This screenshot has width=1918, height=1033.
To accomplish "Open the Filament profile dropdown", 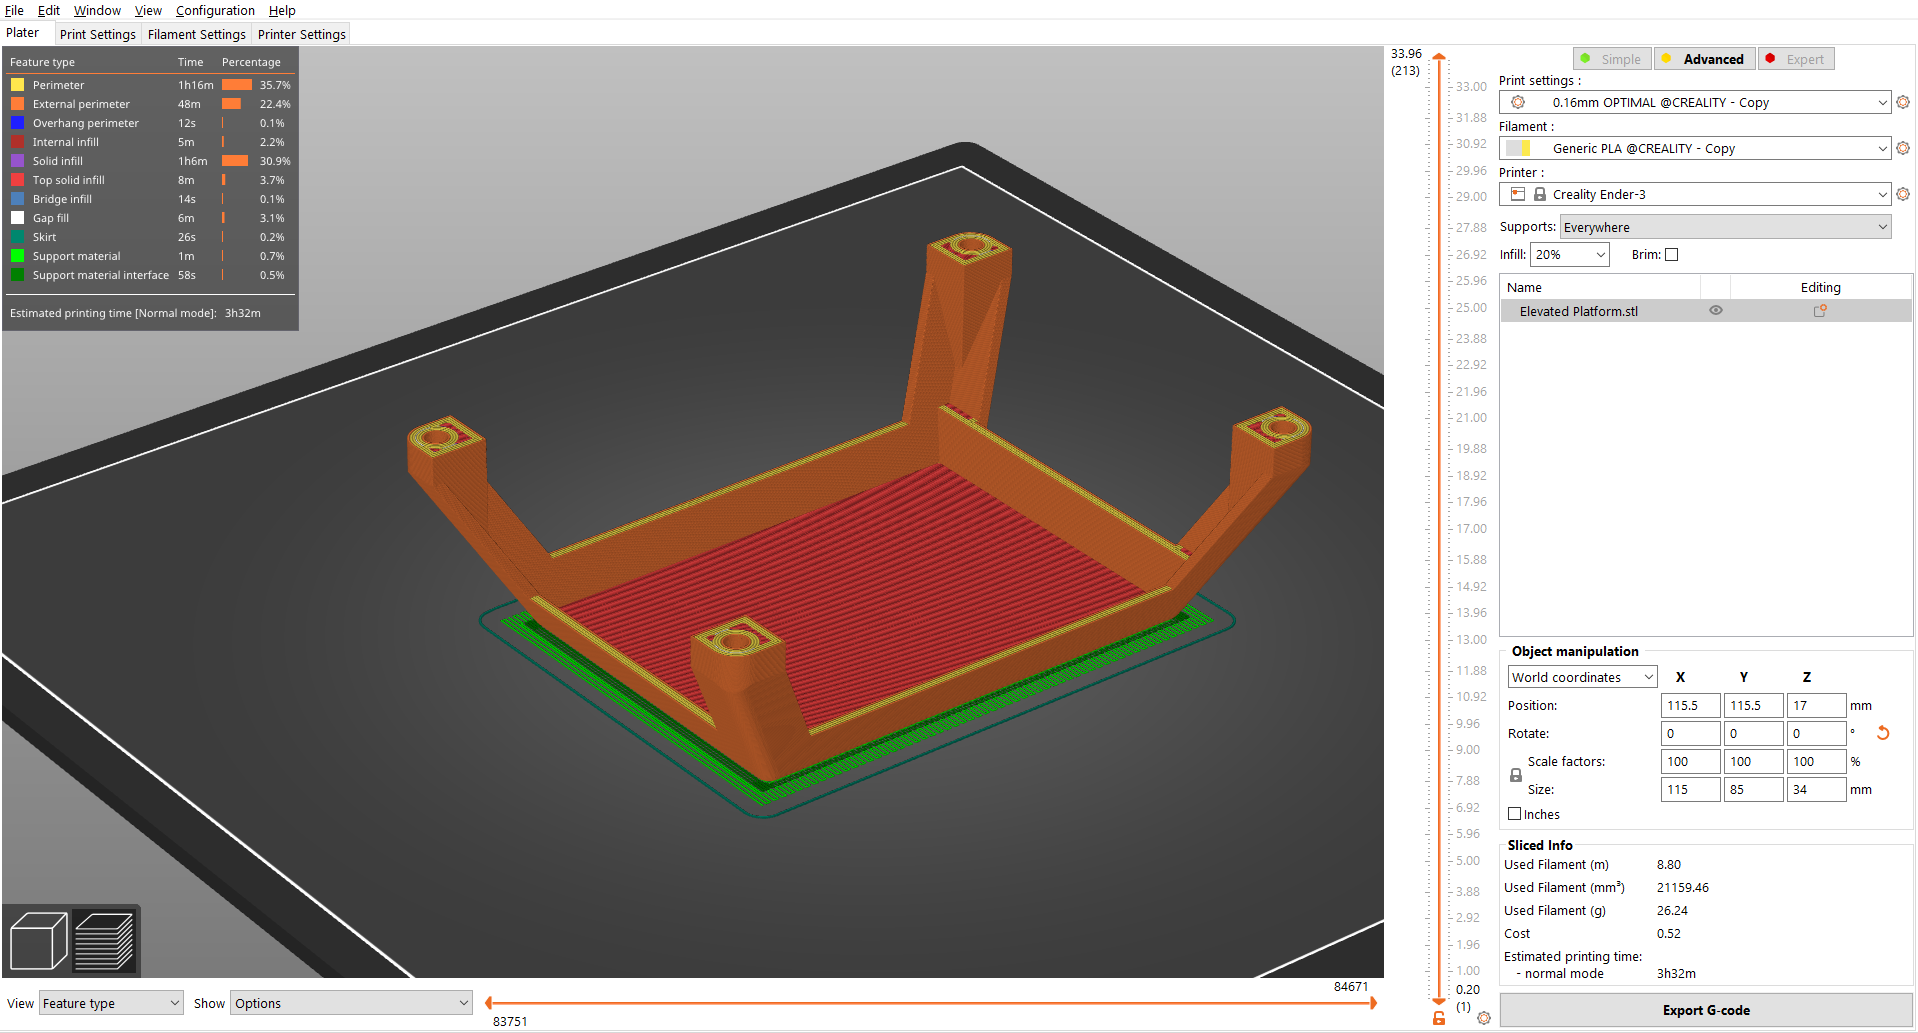I will [1695, 148].
